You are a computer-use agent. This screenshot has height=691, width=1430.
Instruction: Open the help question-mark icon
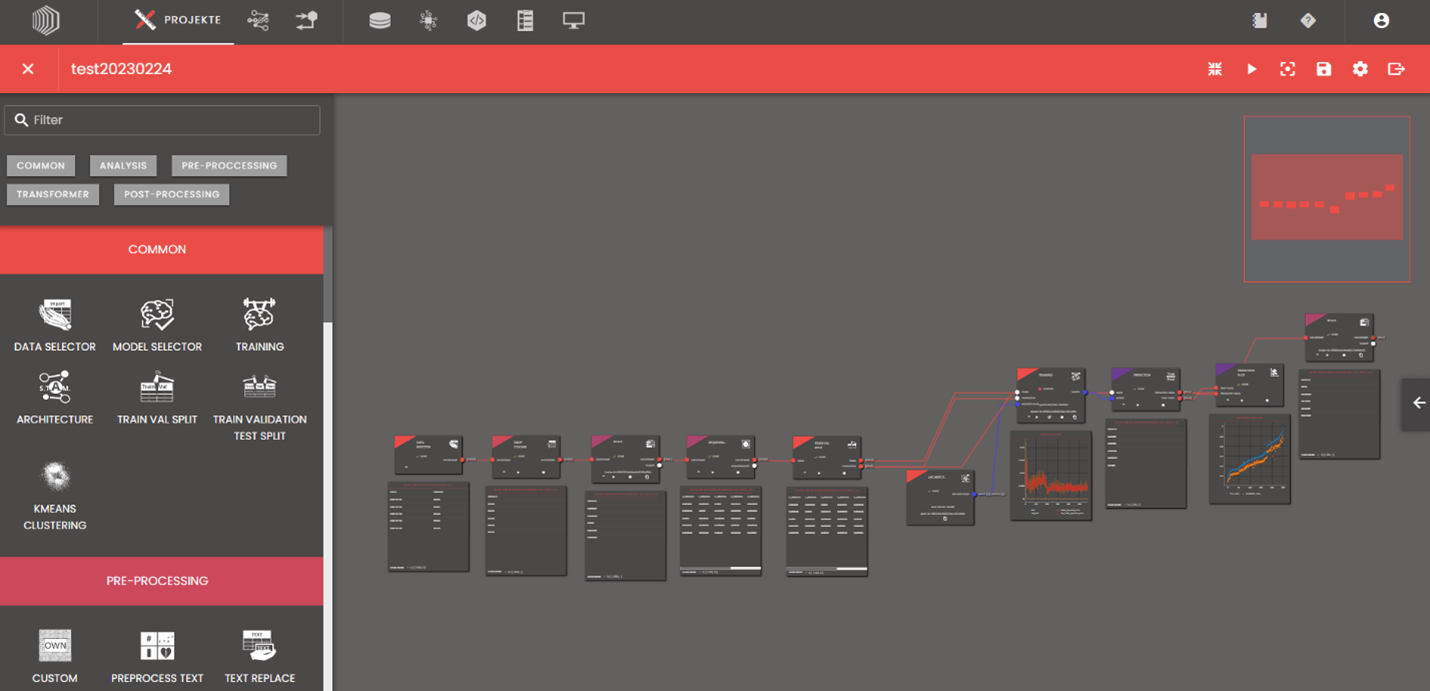[1307, 20]
